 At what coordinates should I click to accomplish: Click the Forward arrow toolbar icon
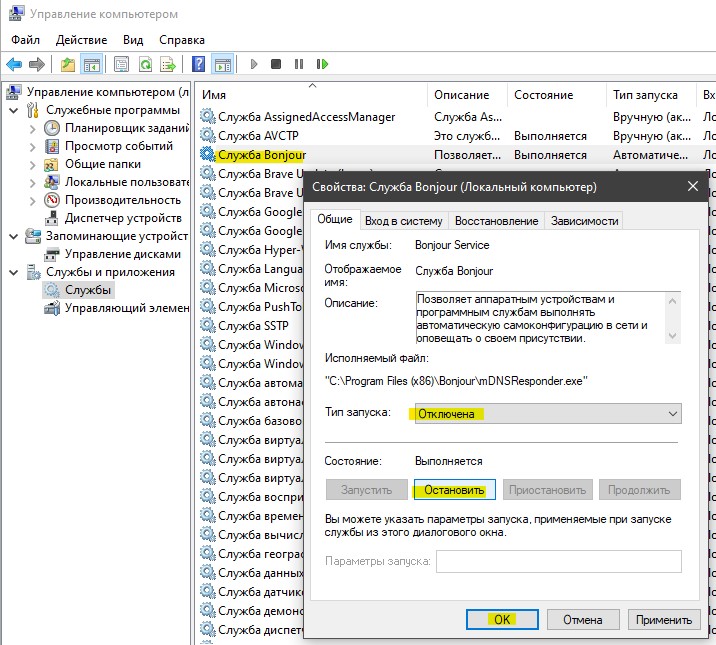[x=37, y=64]
